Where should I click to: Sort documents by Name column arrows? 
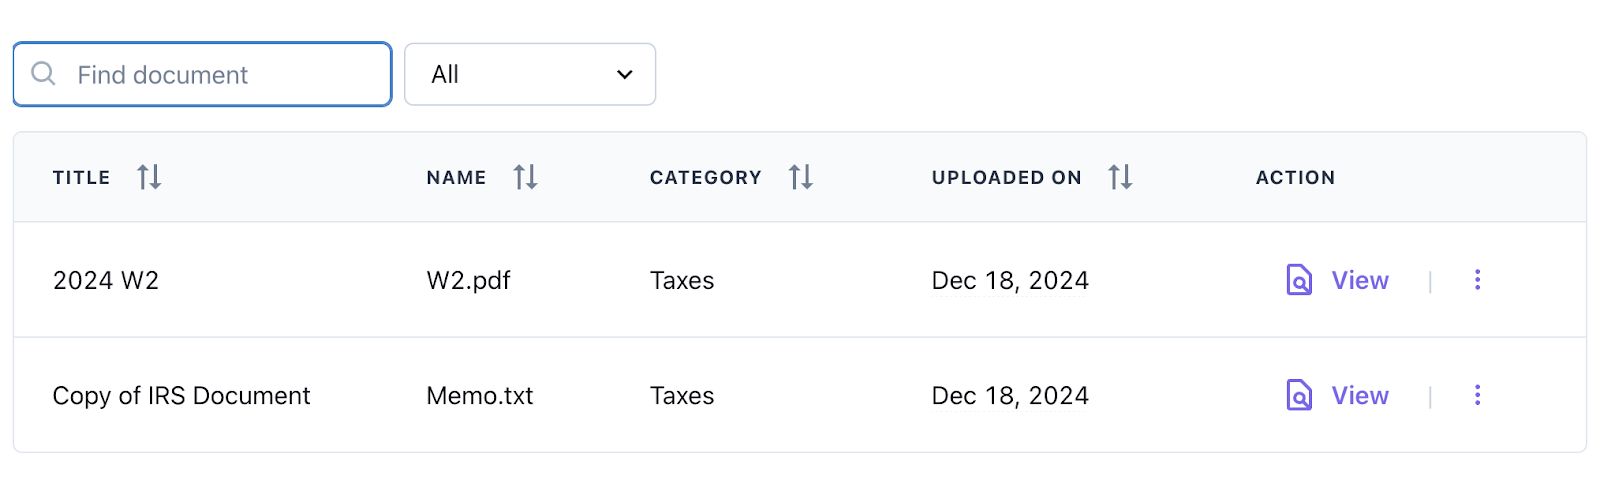525,177
